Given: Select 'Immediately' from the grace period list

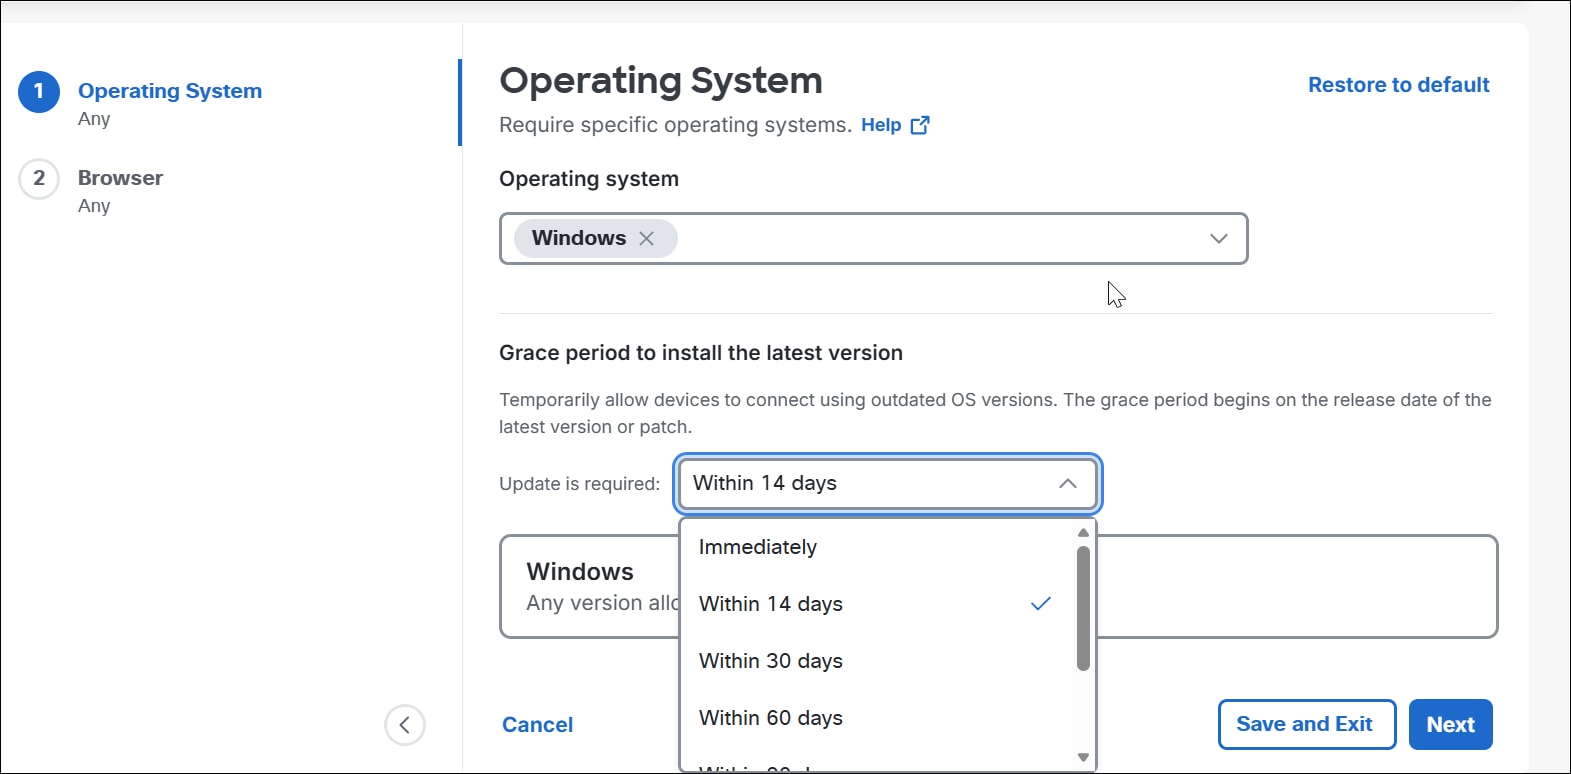Looking at the screenshot, I should pyautogui.click(x=876, y=547).
